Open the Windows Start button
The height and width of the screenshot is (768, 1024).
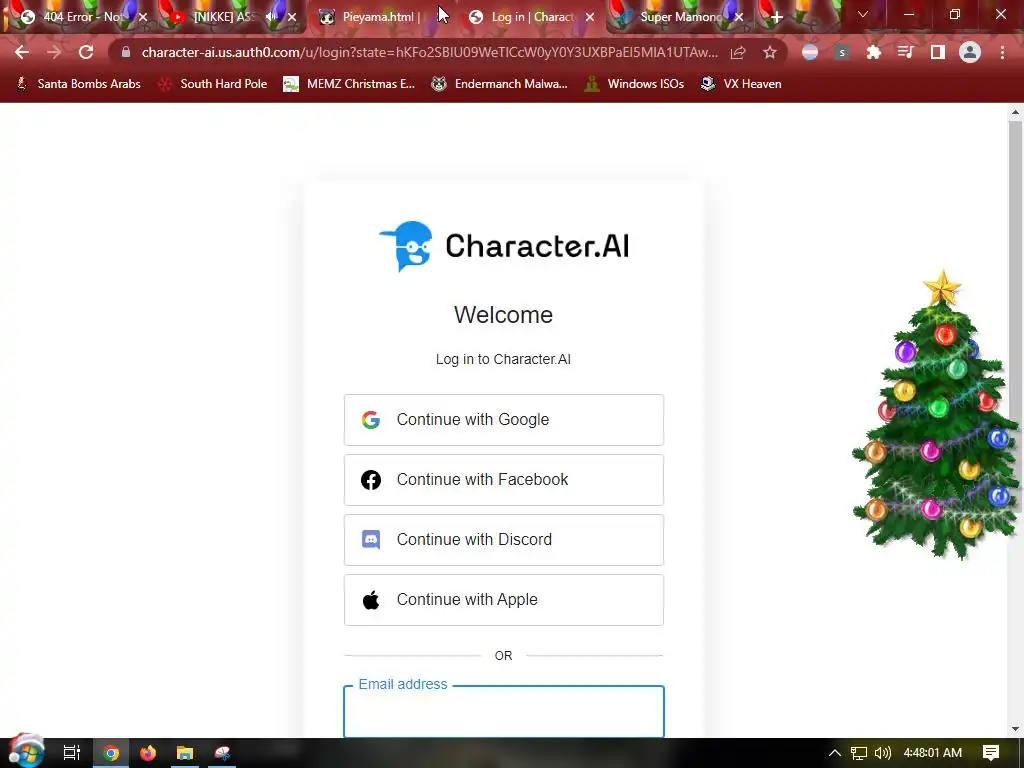pyautogui.click(x=26, y=752)
